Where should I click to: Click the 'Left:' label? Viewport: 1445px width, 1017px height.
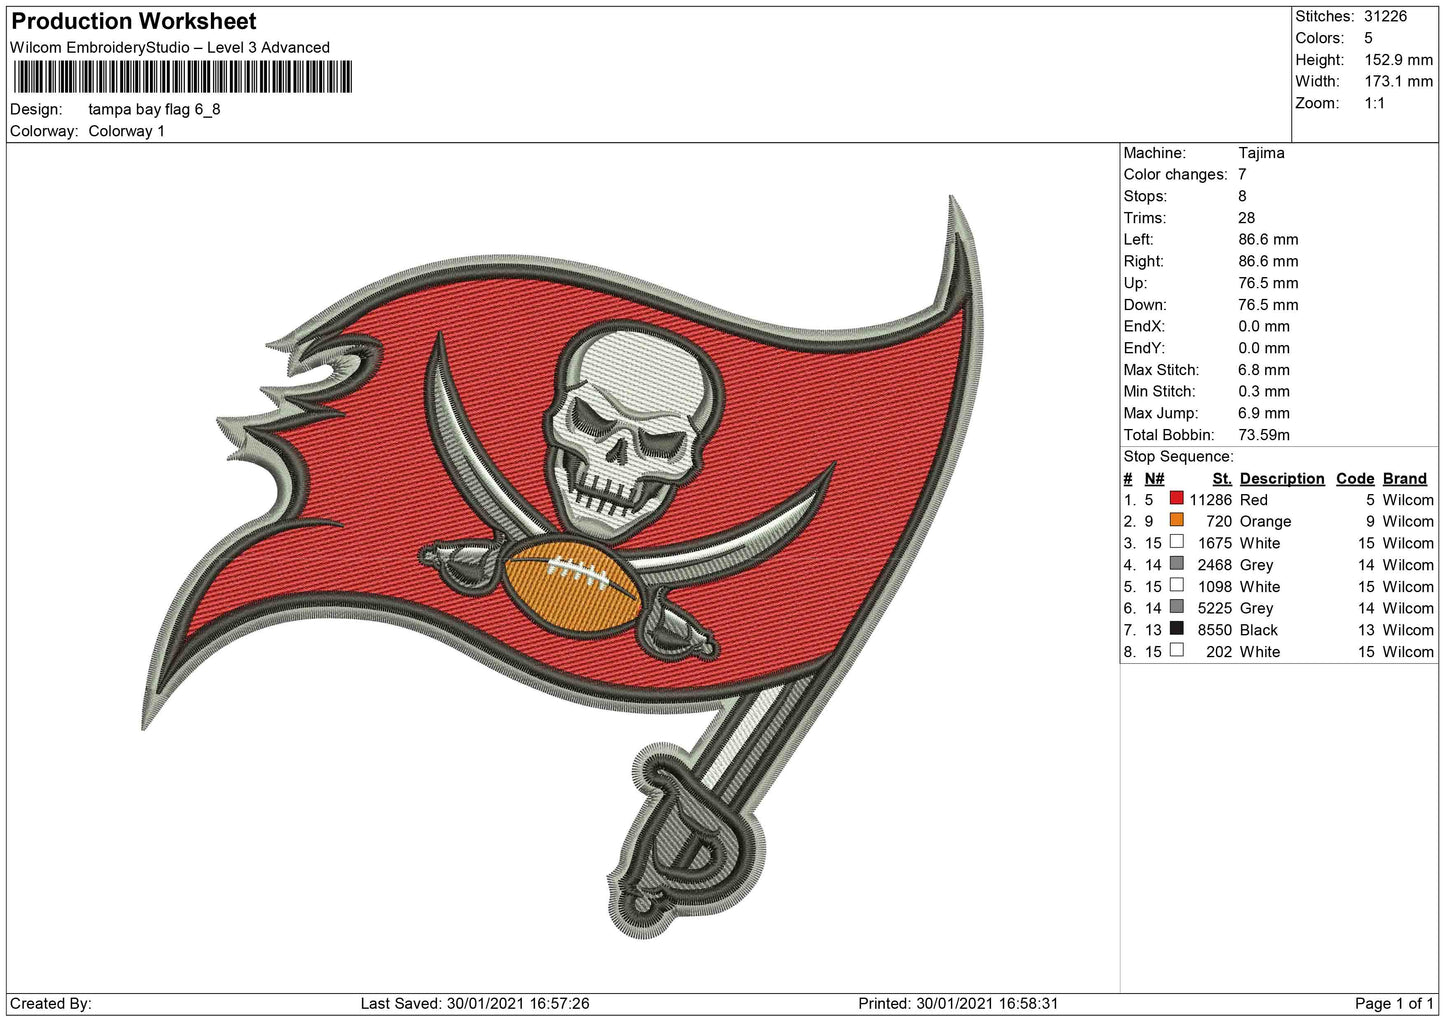(1138, 240)
